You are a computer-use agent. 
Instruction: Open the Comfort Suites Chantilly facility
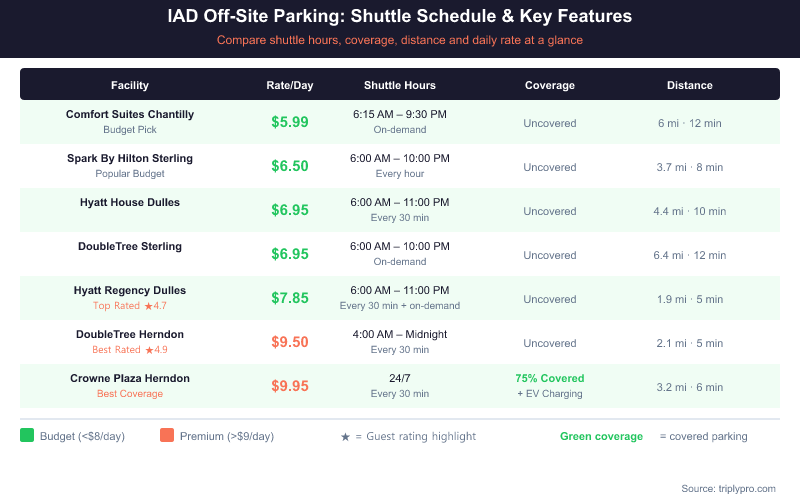130,114
